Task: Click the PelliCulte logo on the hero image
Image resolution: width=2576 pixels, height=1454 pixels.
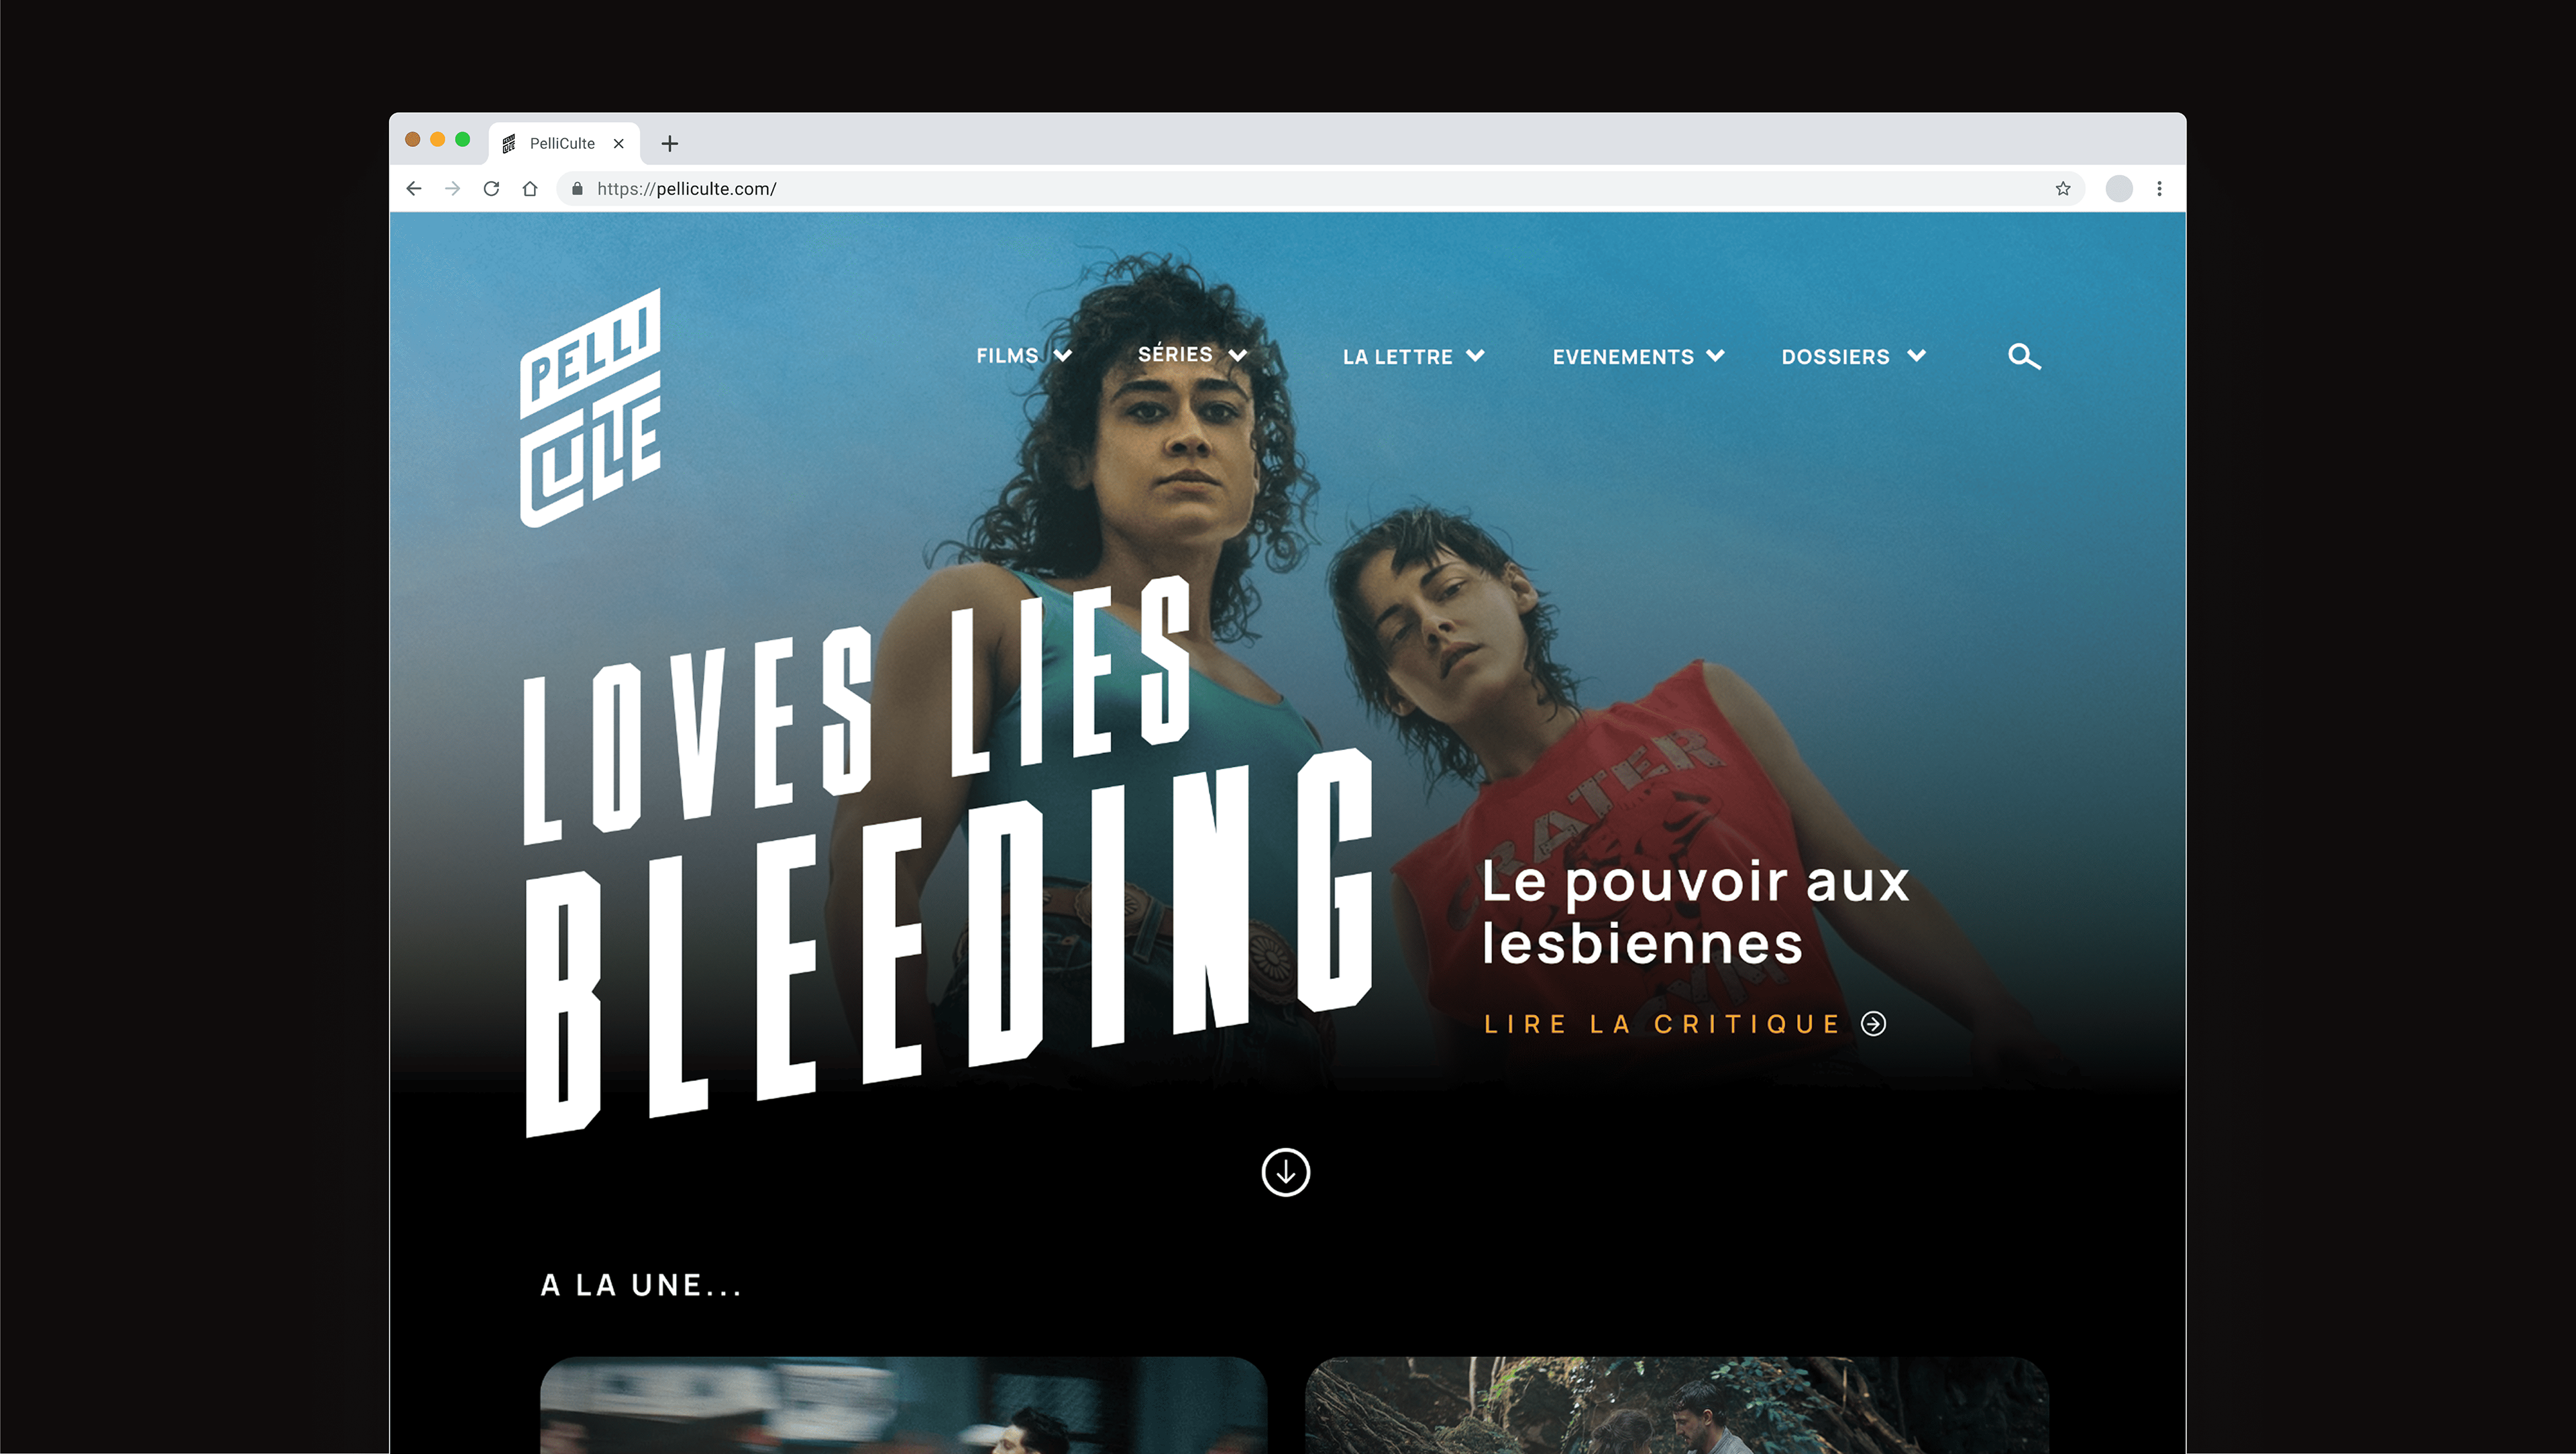Action: [590, 408]
